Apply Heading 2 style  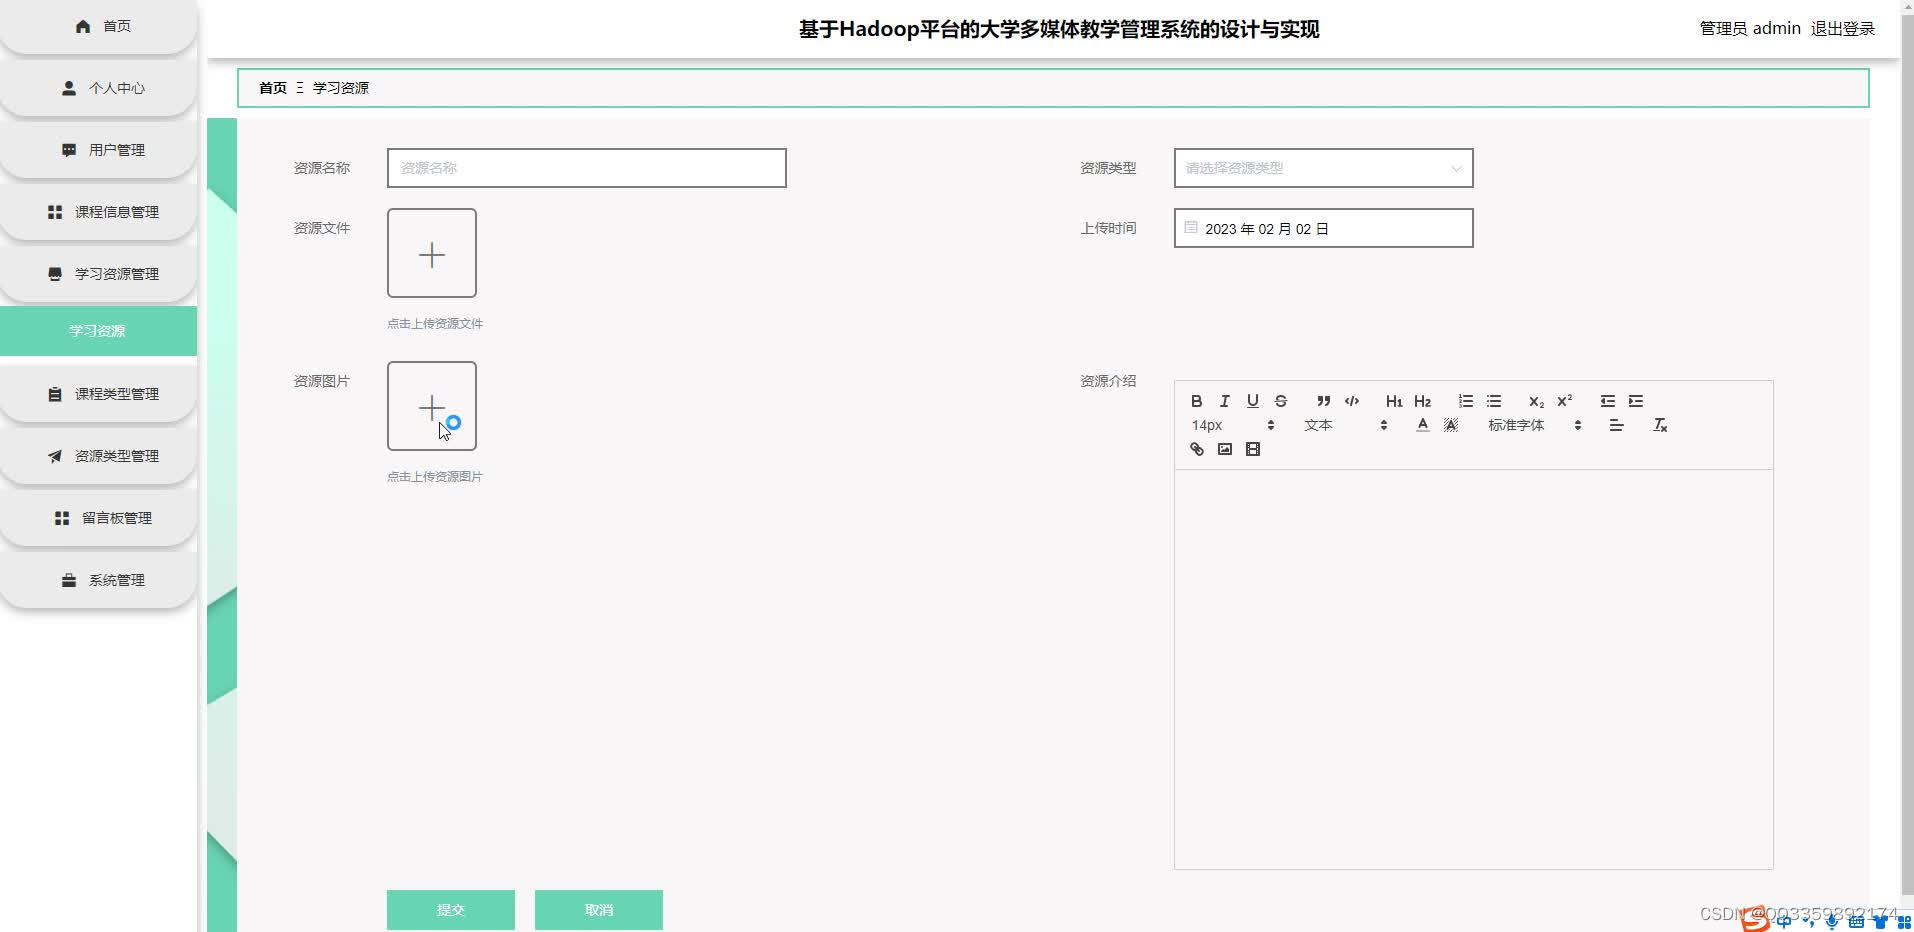pos(1422,401)
